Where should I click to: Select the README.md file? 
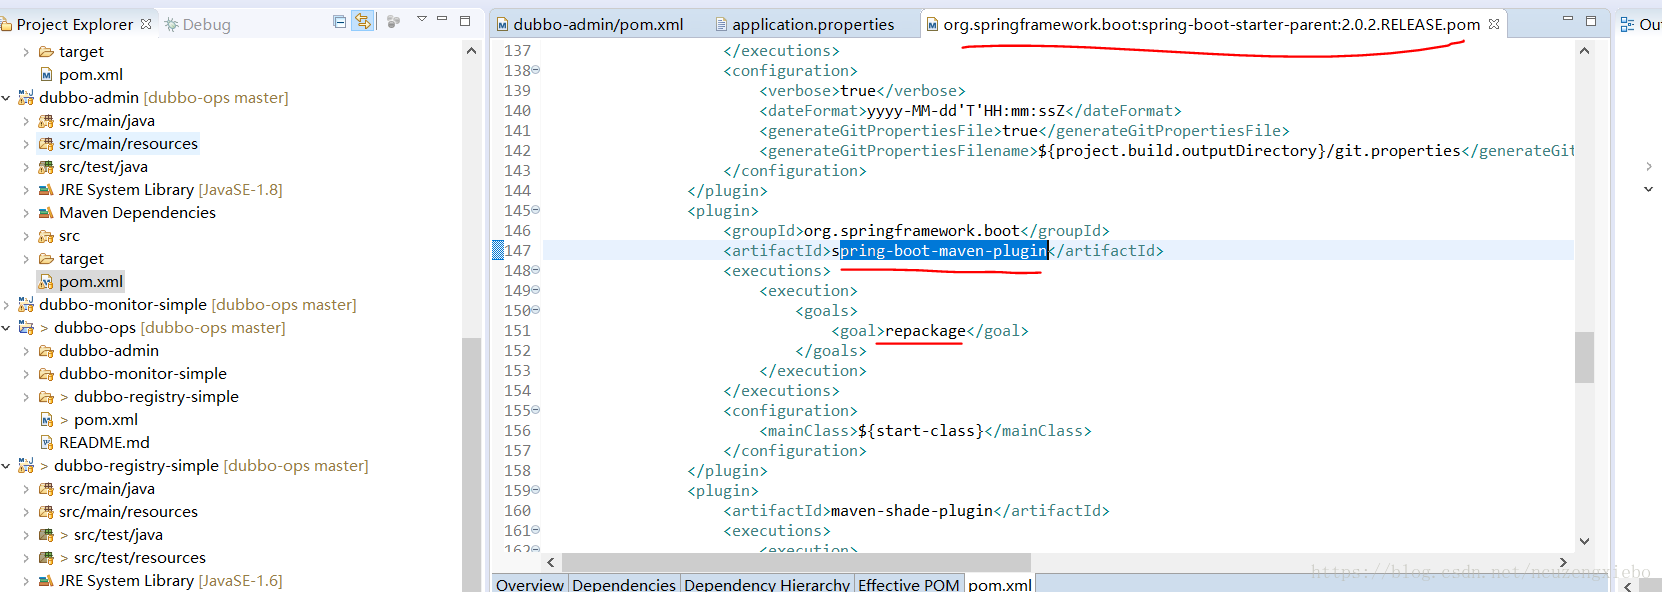104,443
